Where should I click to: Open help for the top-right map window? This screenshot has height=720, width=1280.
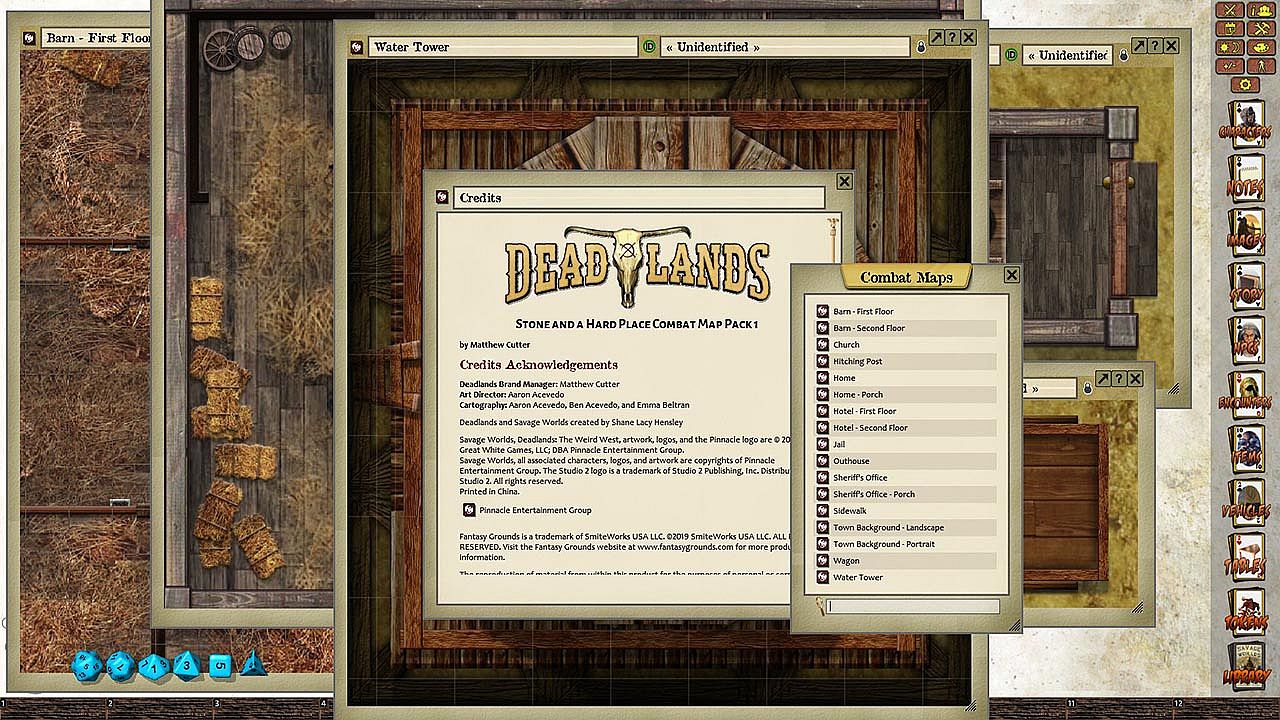pyautogui.click(x=1155, y=45)
